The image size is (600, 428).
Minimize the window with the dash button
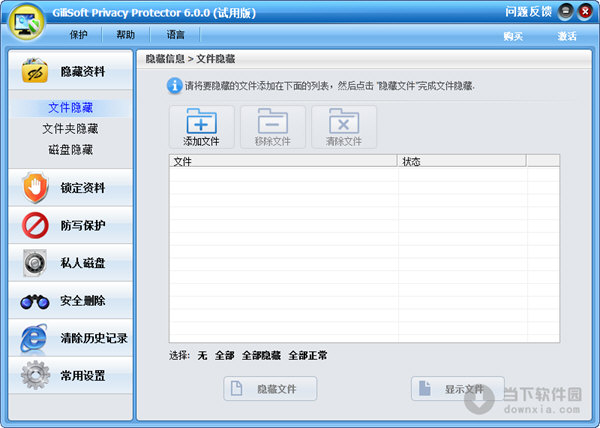pos(566,12)
